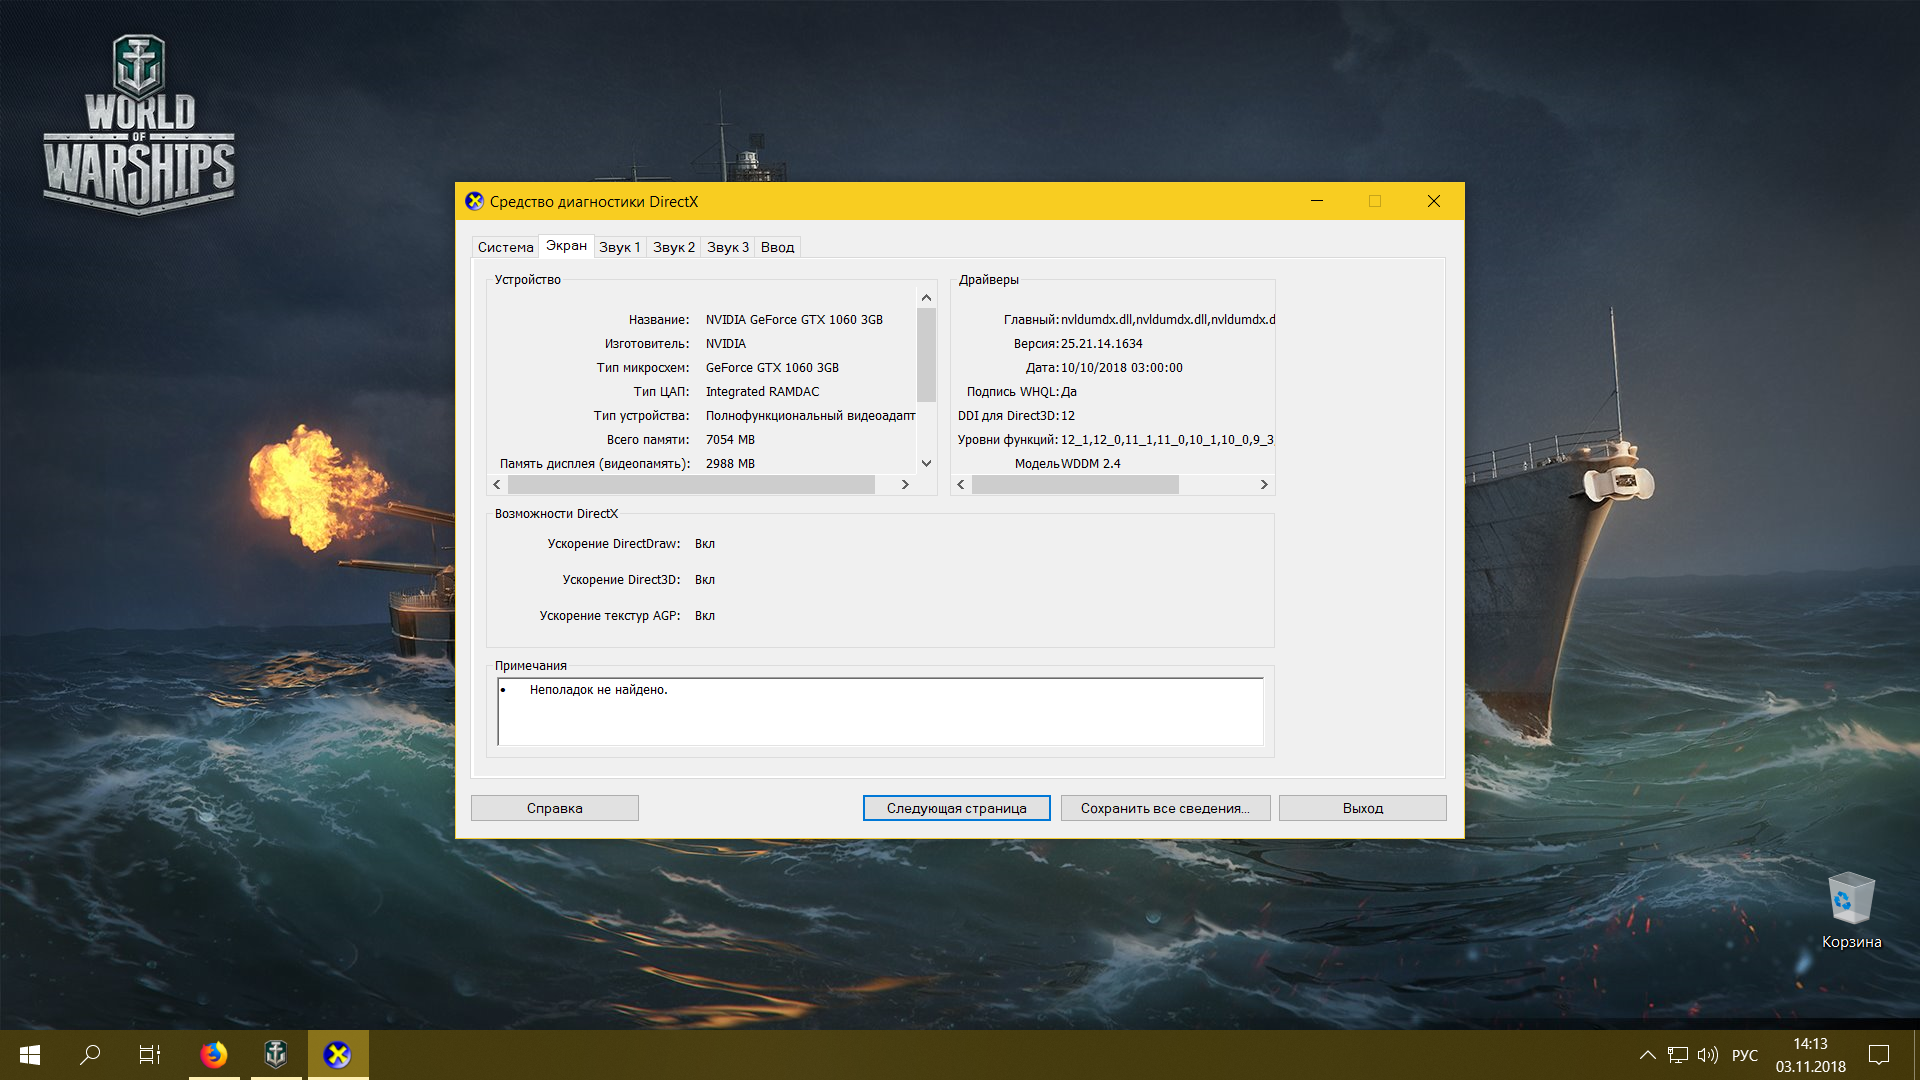Open the volume speaker tray icon

(1708, 1055)
